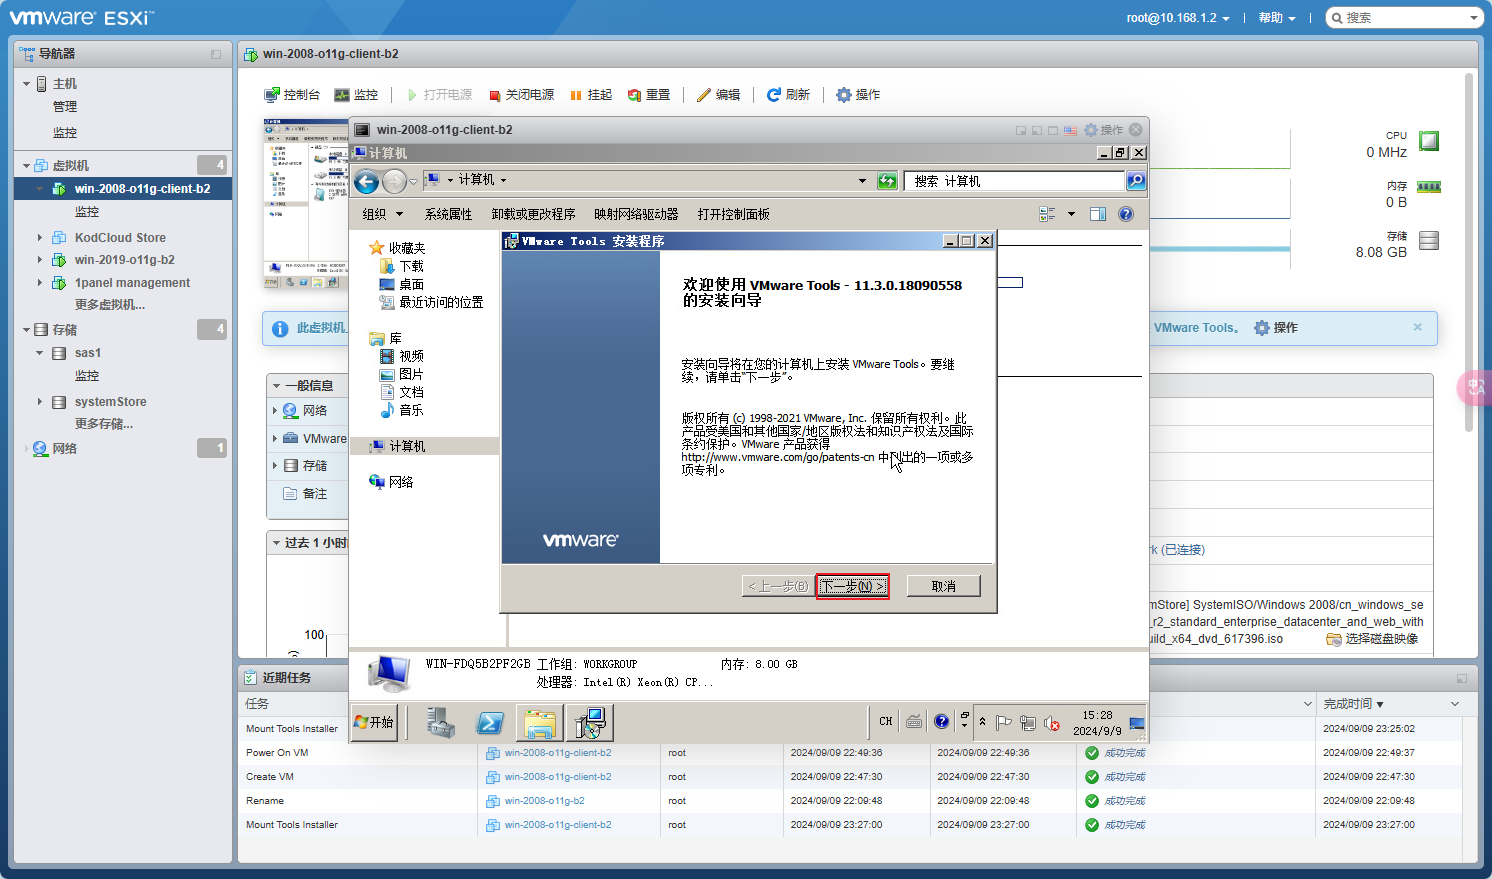
Task: Open the view options dropdown arrow in explorer
Action: [1071, 214]
